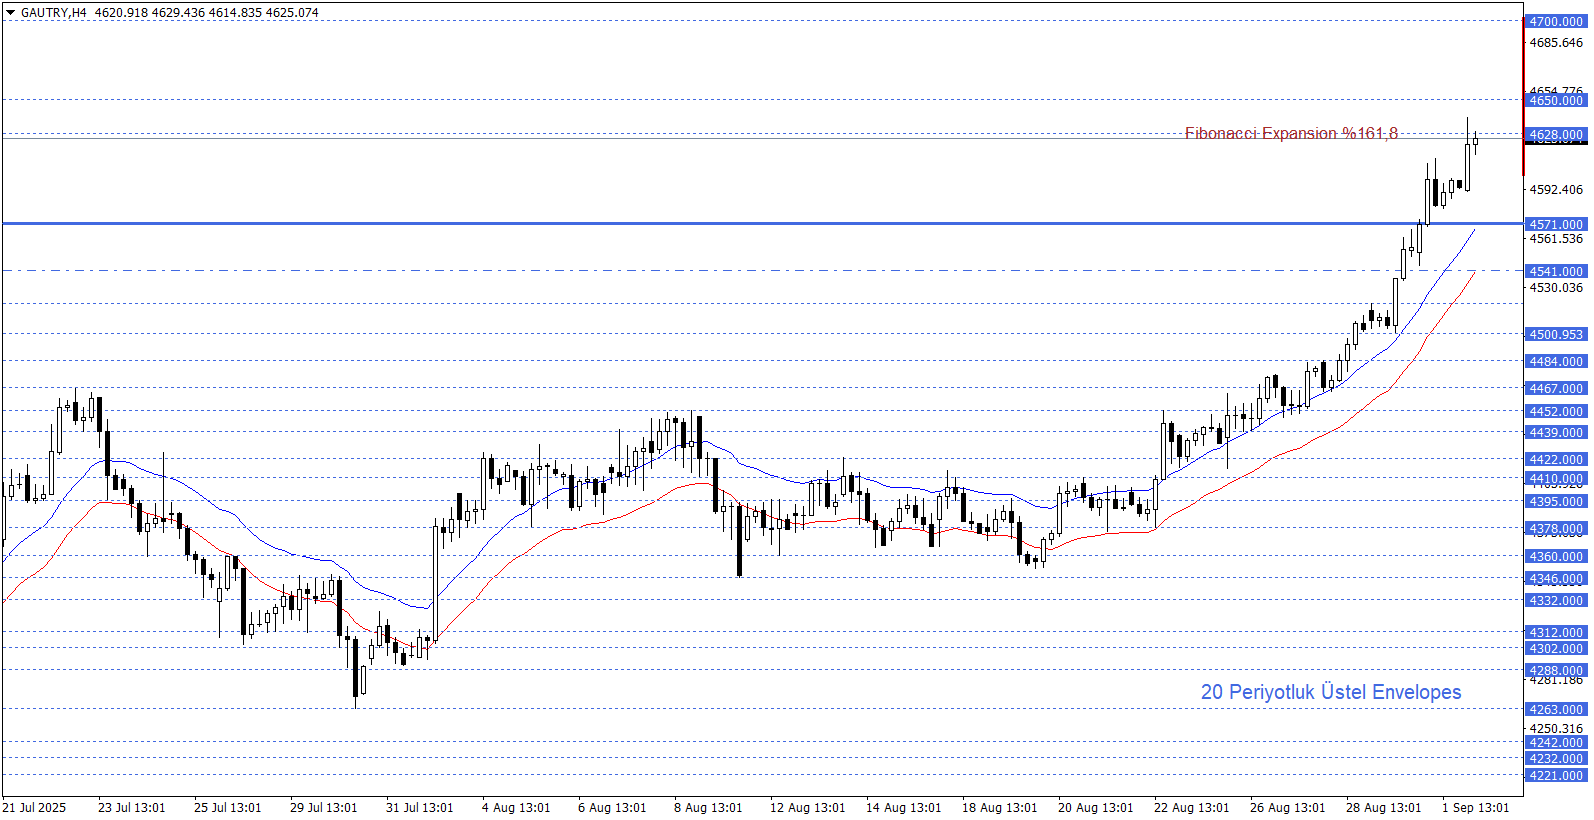The height and width of the screenshot is (820, 1594).
Task: Click the 4242.000 price level label
Action: [1556, 743]
